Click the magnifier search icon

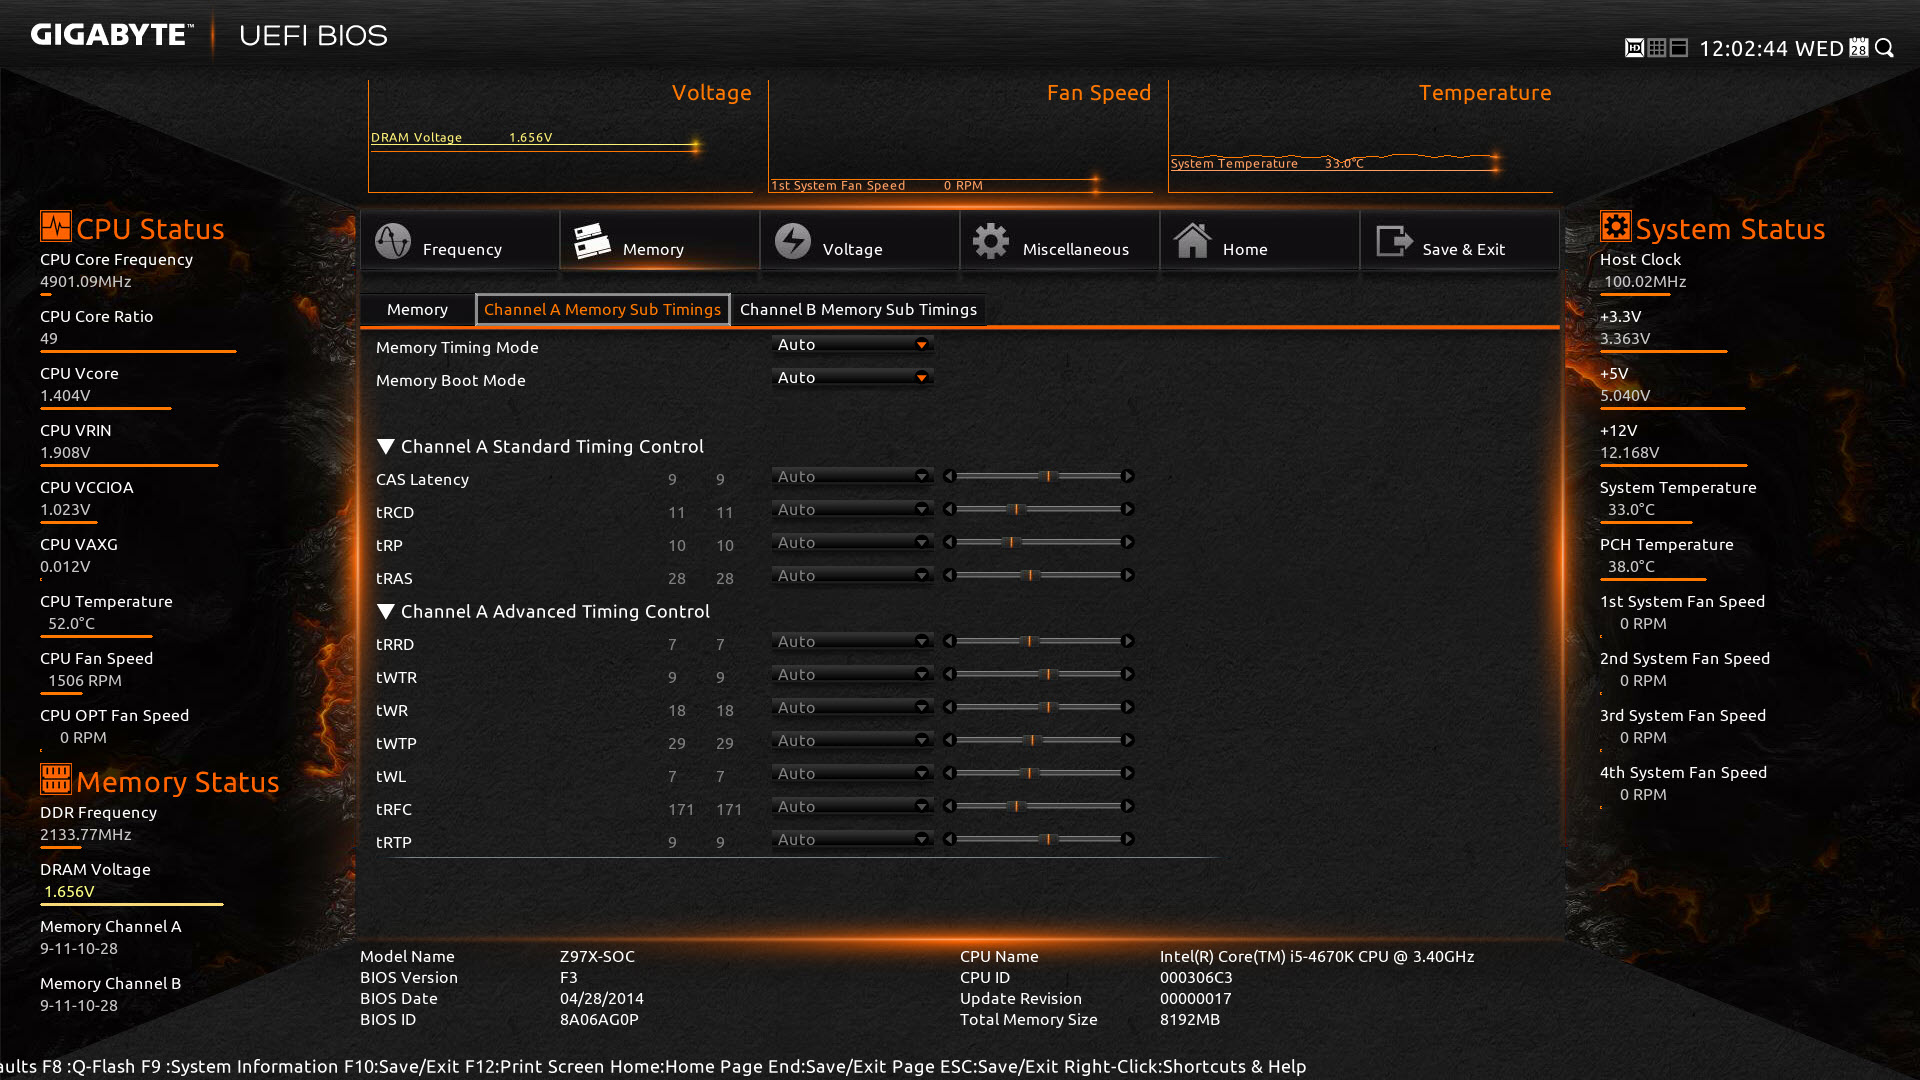pyautogui.click(x=1885, y=48)
